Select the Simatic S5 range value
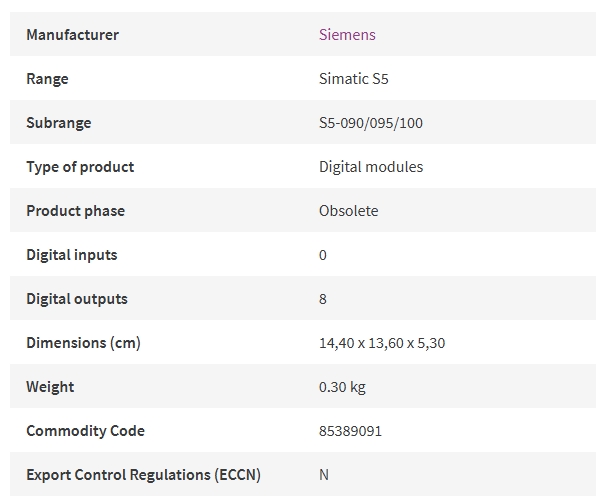This screenshot has width=606, height=504. coord(354,79)
